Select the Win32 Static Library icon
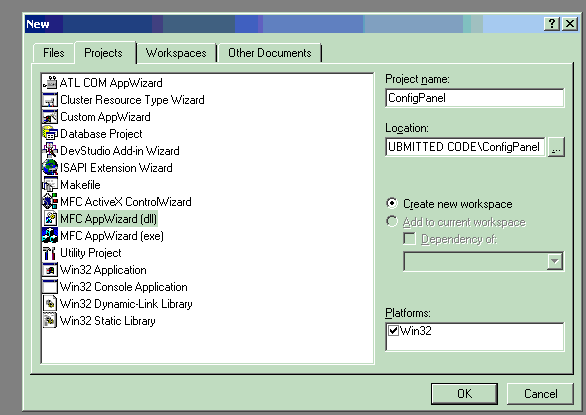The width and height of the screenshot is (586, 415). [50, 321]
